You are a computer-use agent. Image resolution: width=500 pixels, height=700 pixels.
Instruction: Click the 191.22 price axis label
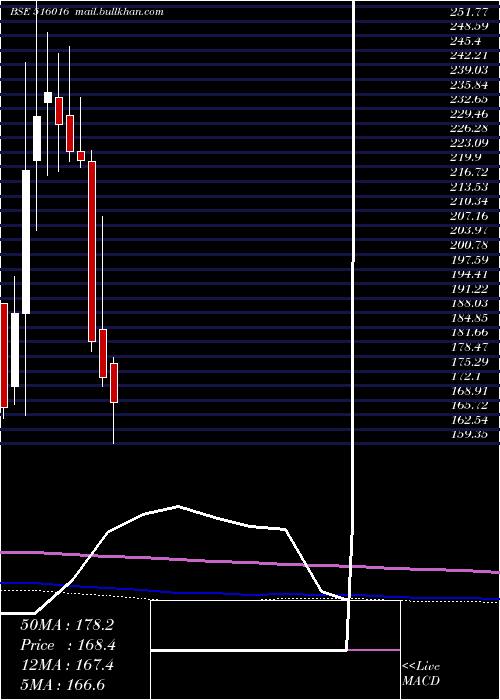click(x=469, y=289)
